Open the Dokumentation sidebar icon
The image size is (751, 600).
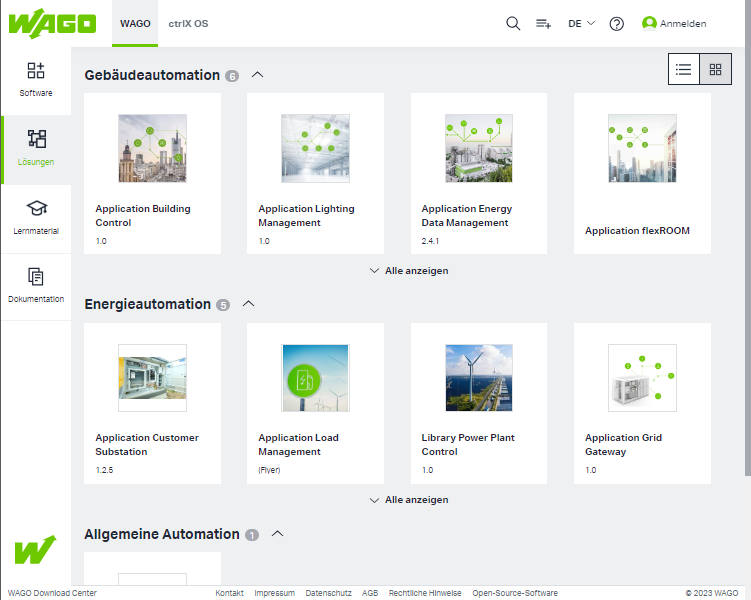[36, 276]
